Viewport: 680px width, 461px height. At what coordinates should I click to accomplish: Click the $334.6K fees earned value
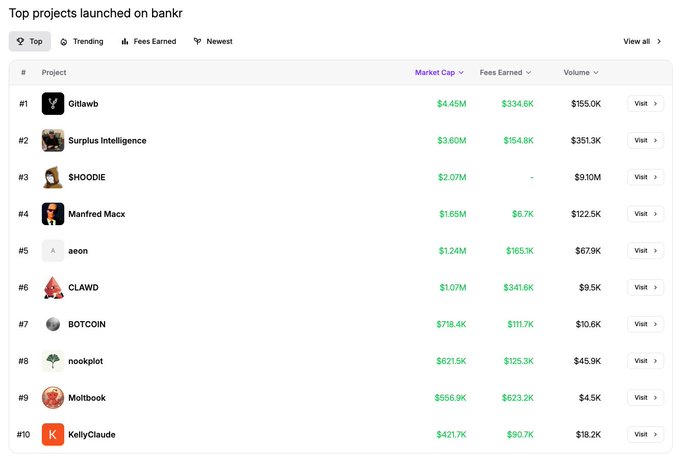click(517, 104)
